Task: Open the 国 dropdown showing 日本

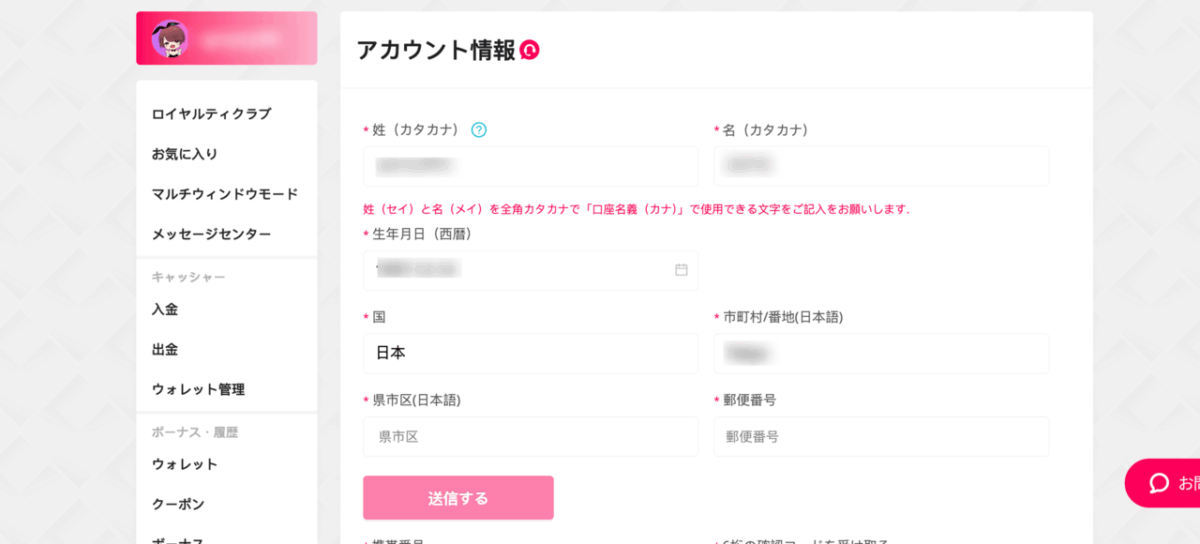Action: coord(531,353)
